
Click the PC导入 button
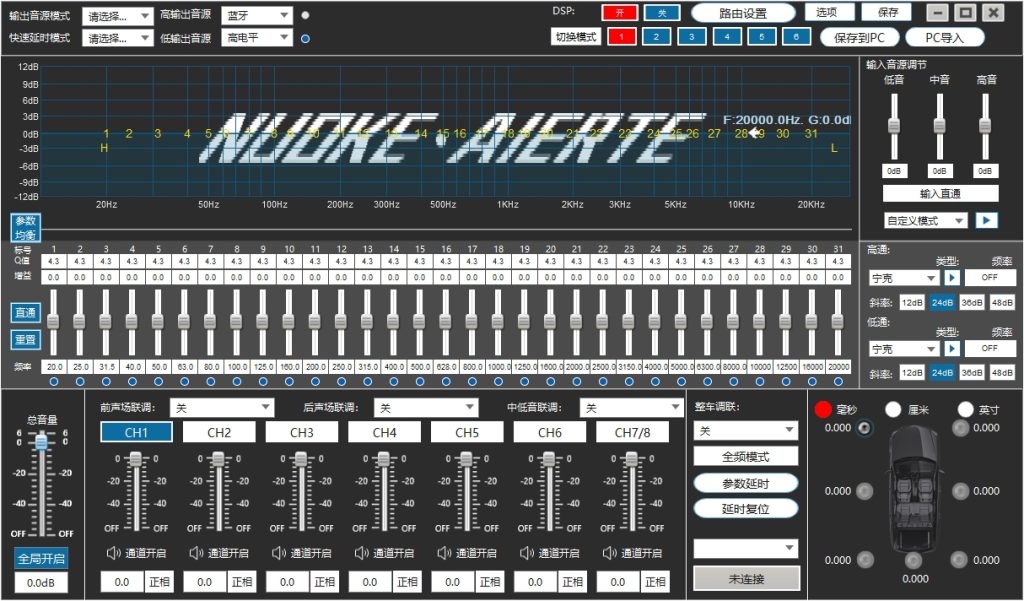tap(944, 37)
